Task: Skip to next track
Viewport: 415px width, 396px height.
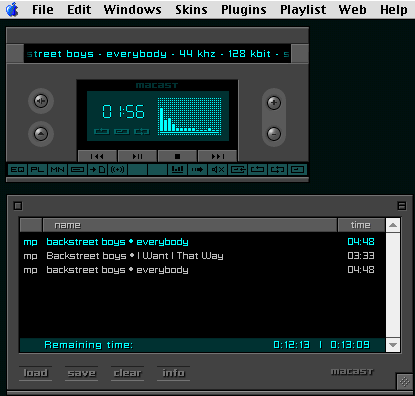Action: 217,156
